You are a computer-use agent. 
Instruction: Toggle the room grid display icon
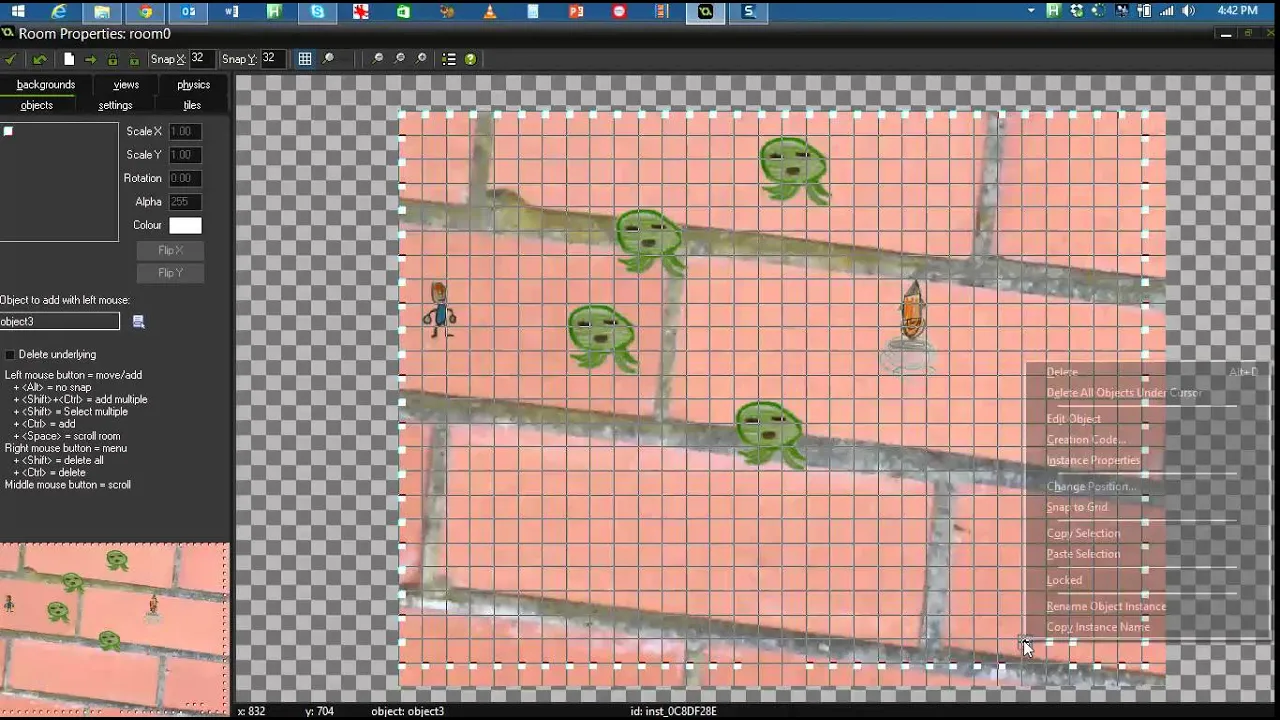tap(305, 59)
